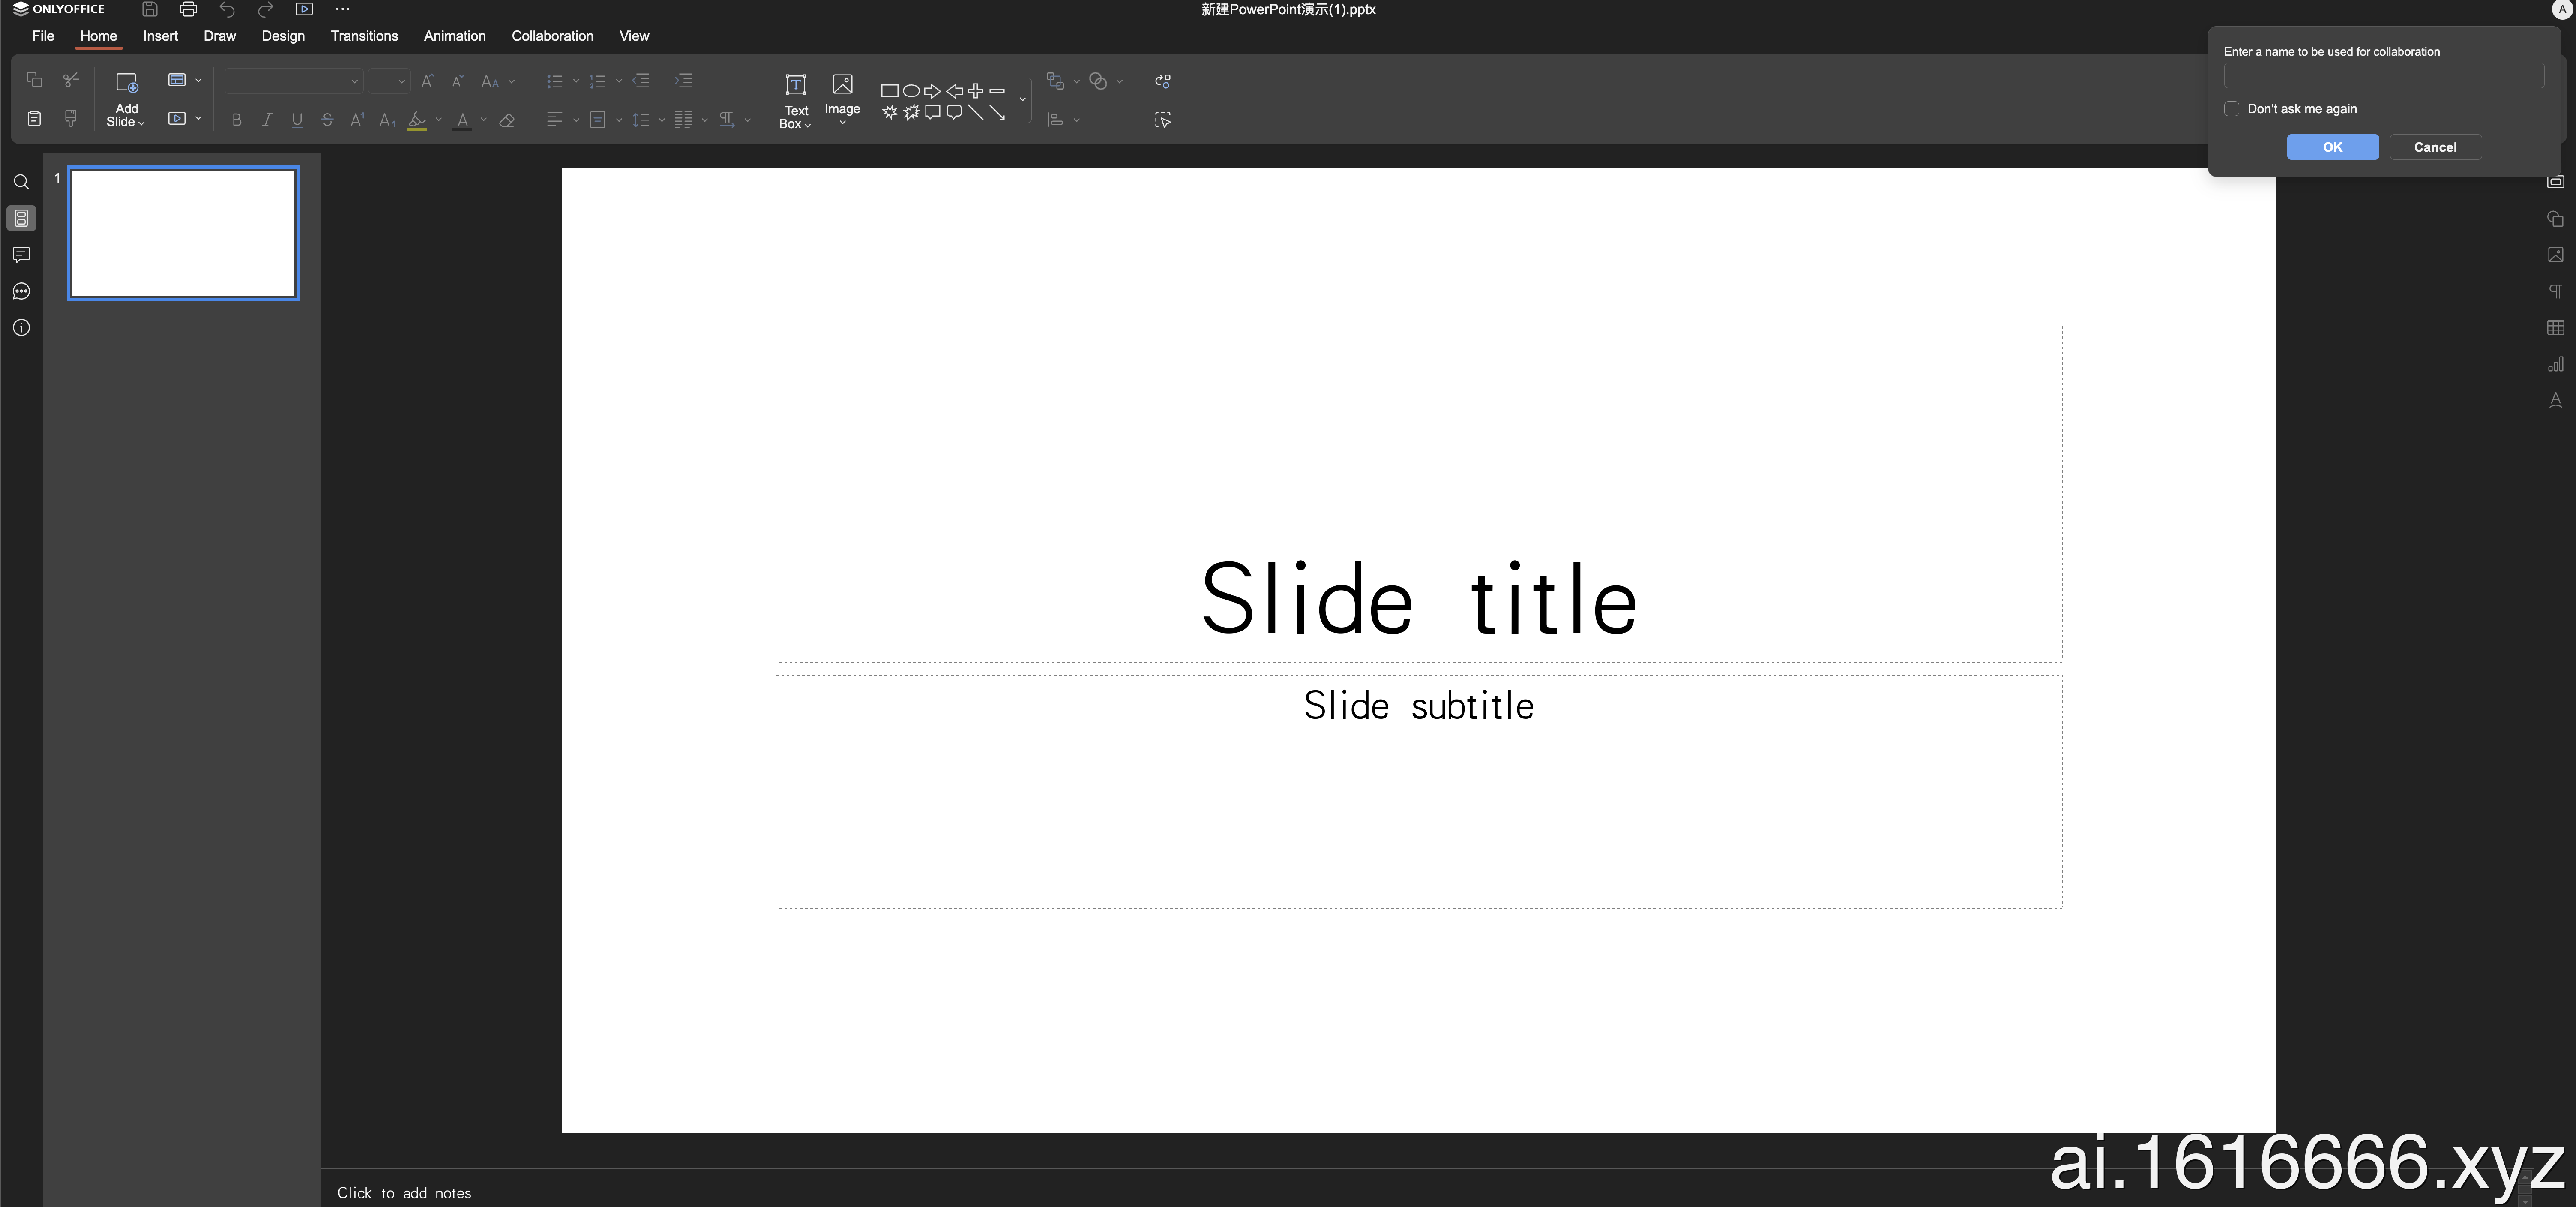Focus the collaboration name input field

point(2383,76)
